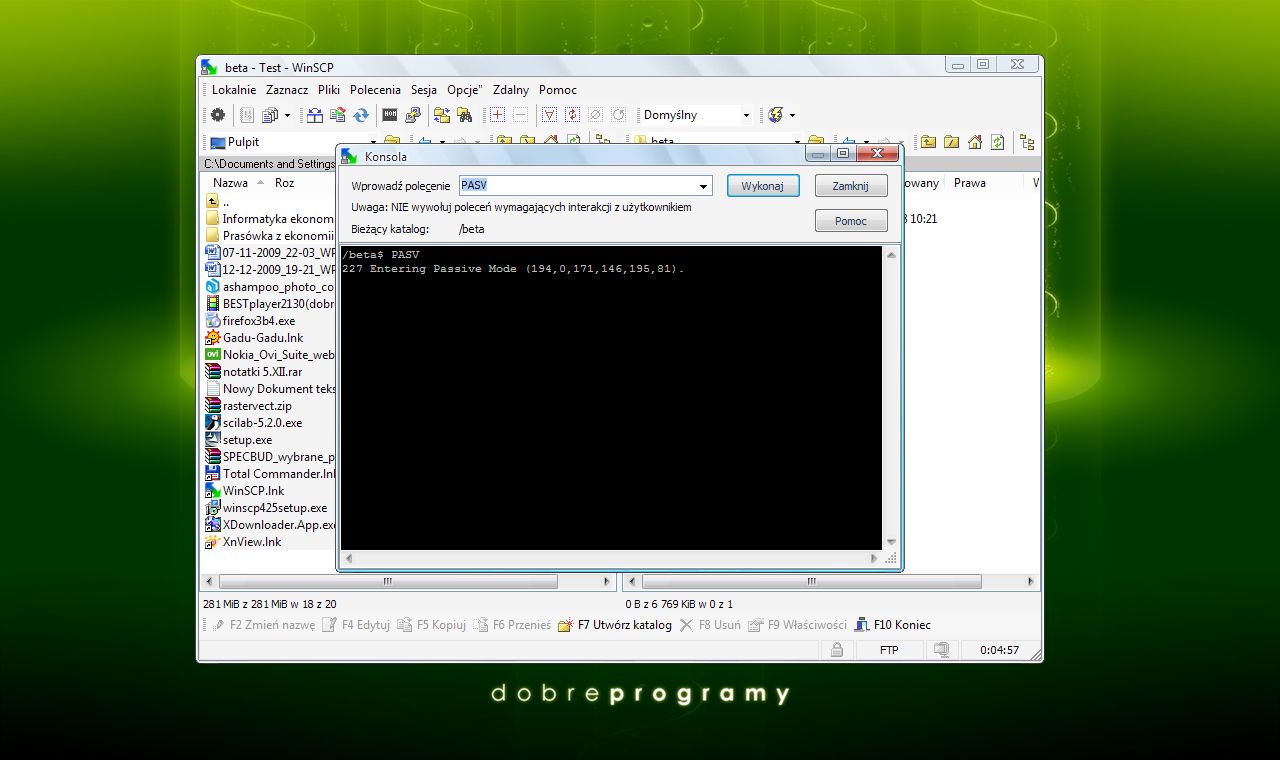The width and height of the screenshot is (1280, 760).
Task: Open the Zaznacz menu
Action: point(287,90)
